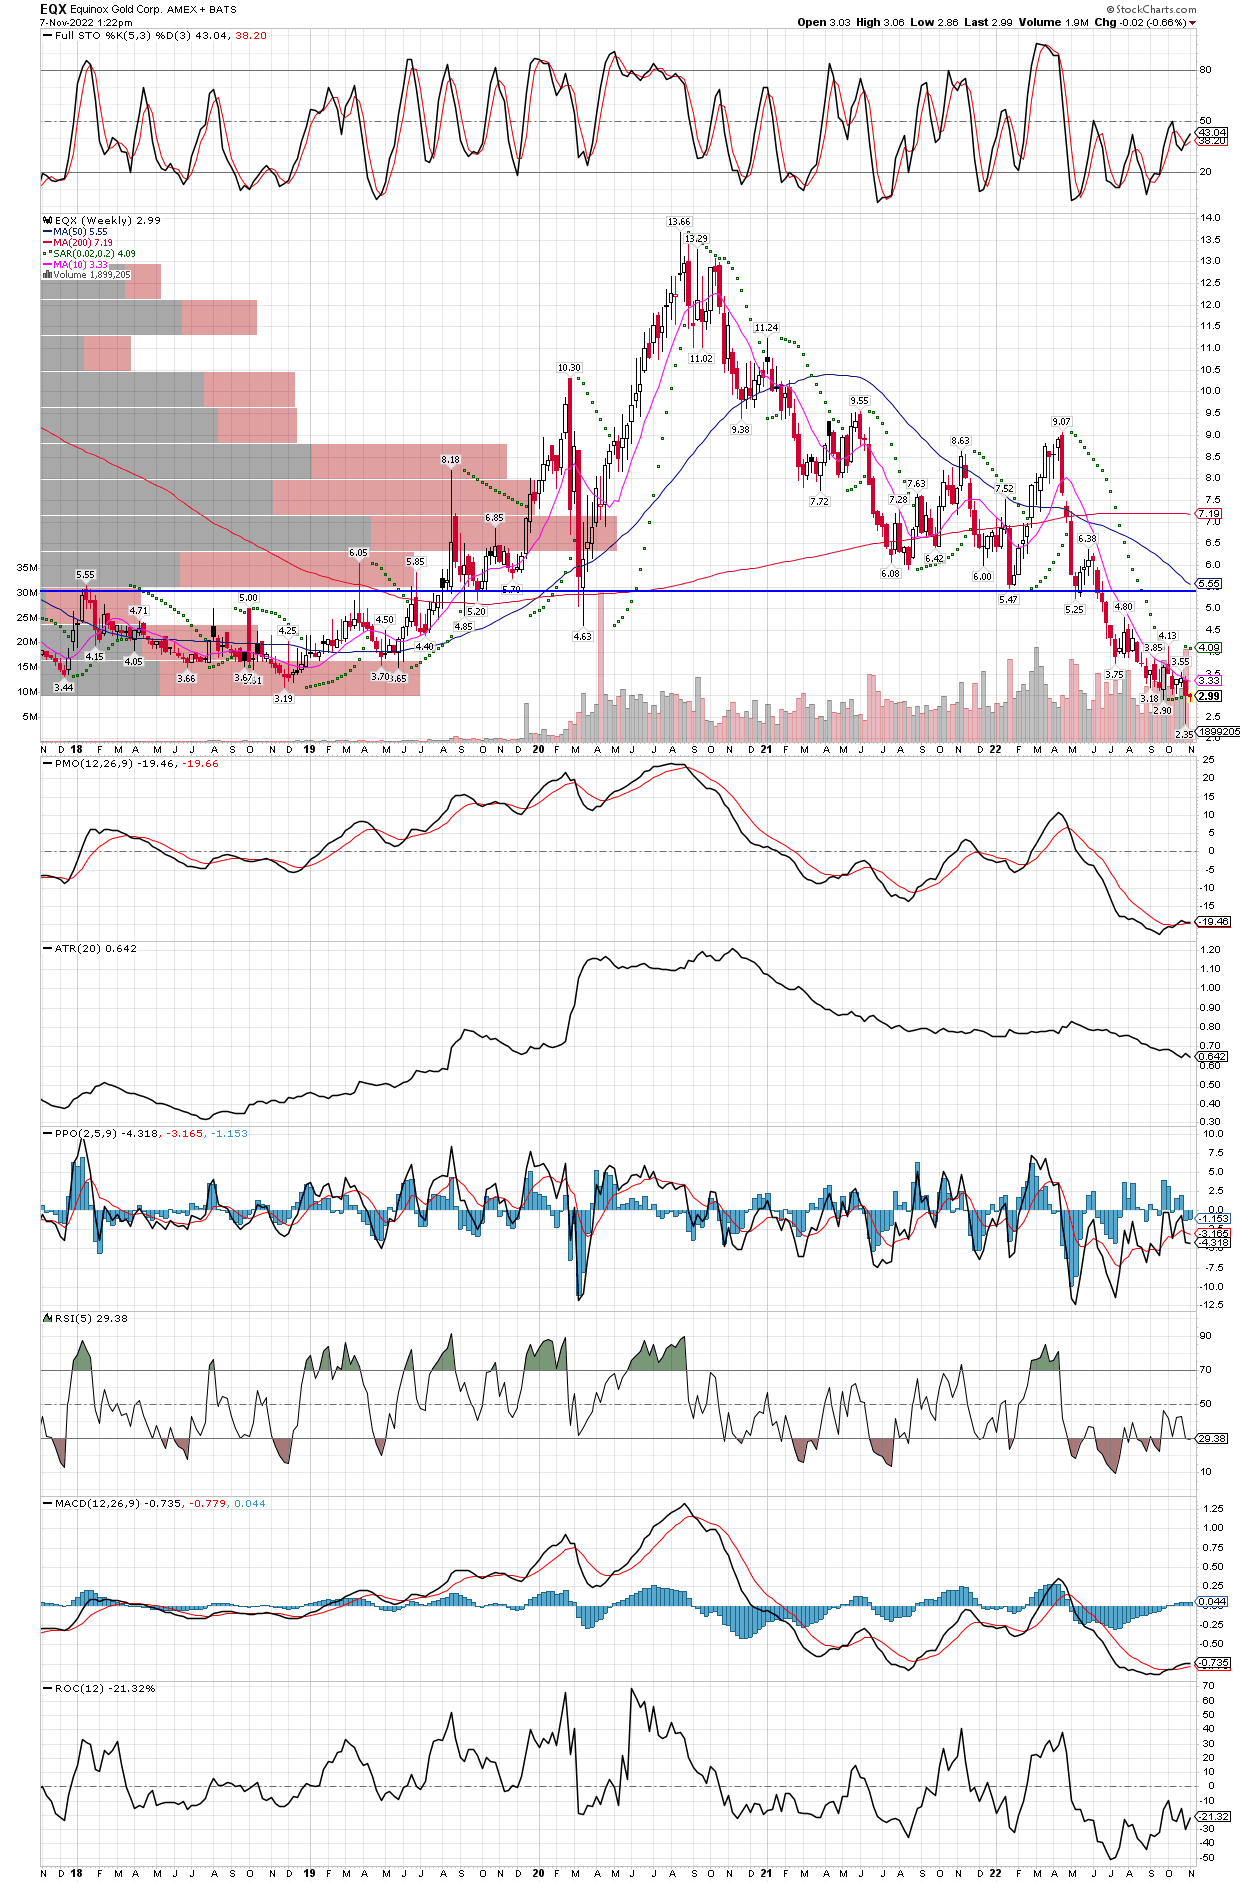
Task: Click the 35M volume axis label
Action: 27,568
